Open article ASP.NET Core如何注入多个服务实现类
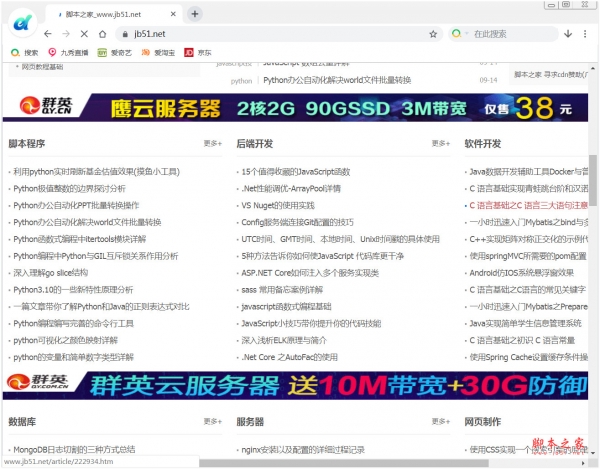 point(310,273)
